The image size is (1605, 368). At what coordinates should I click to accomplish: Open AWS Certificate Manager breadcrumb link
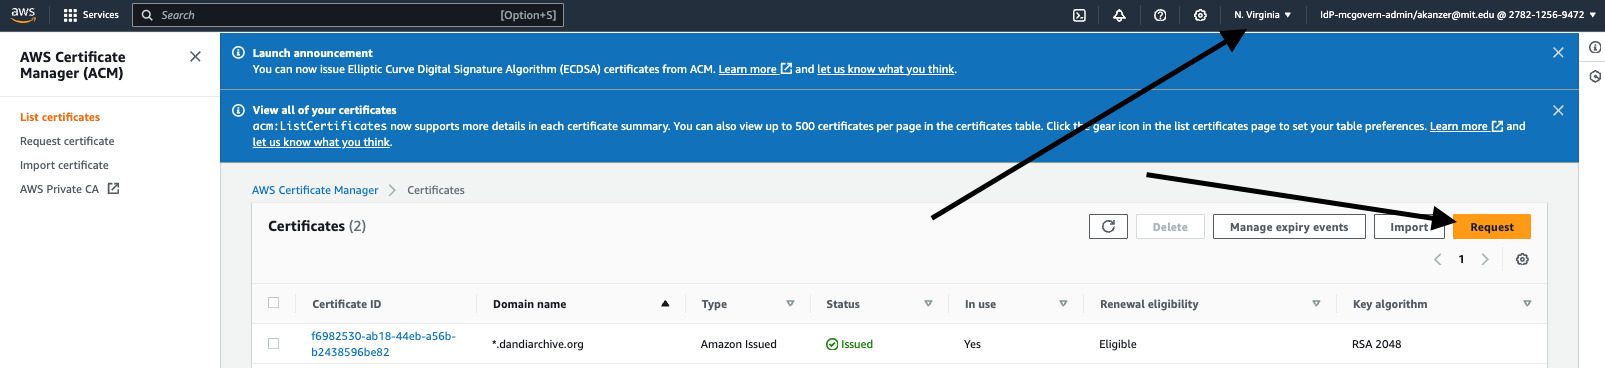[315, 190]
